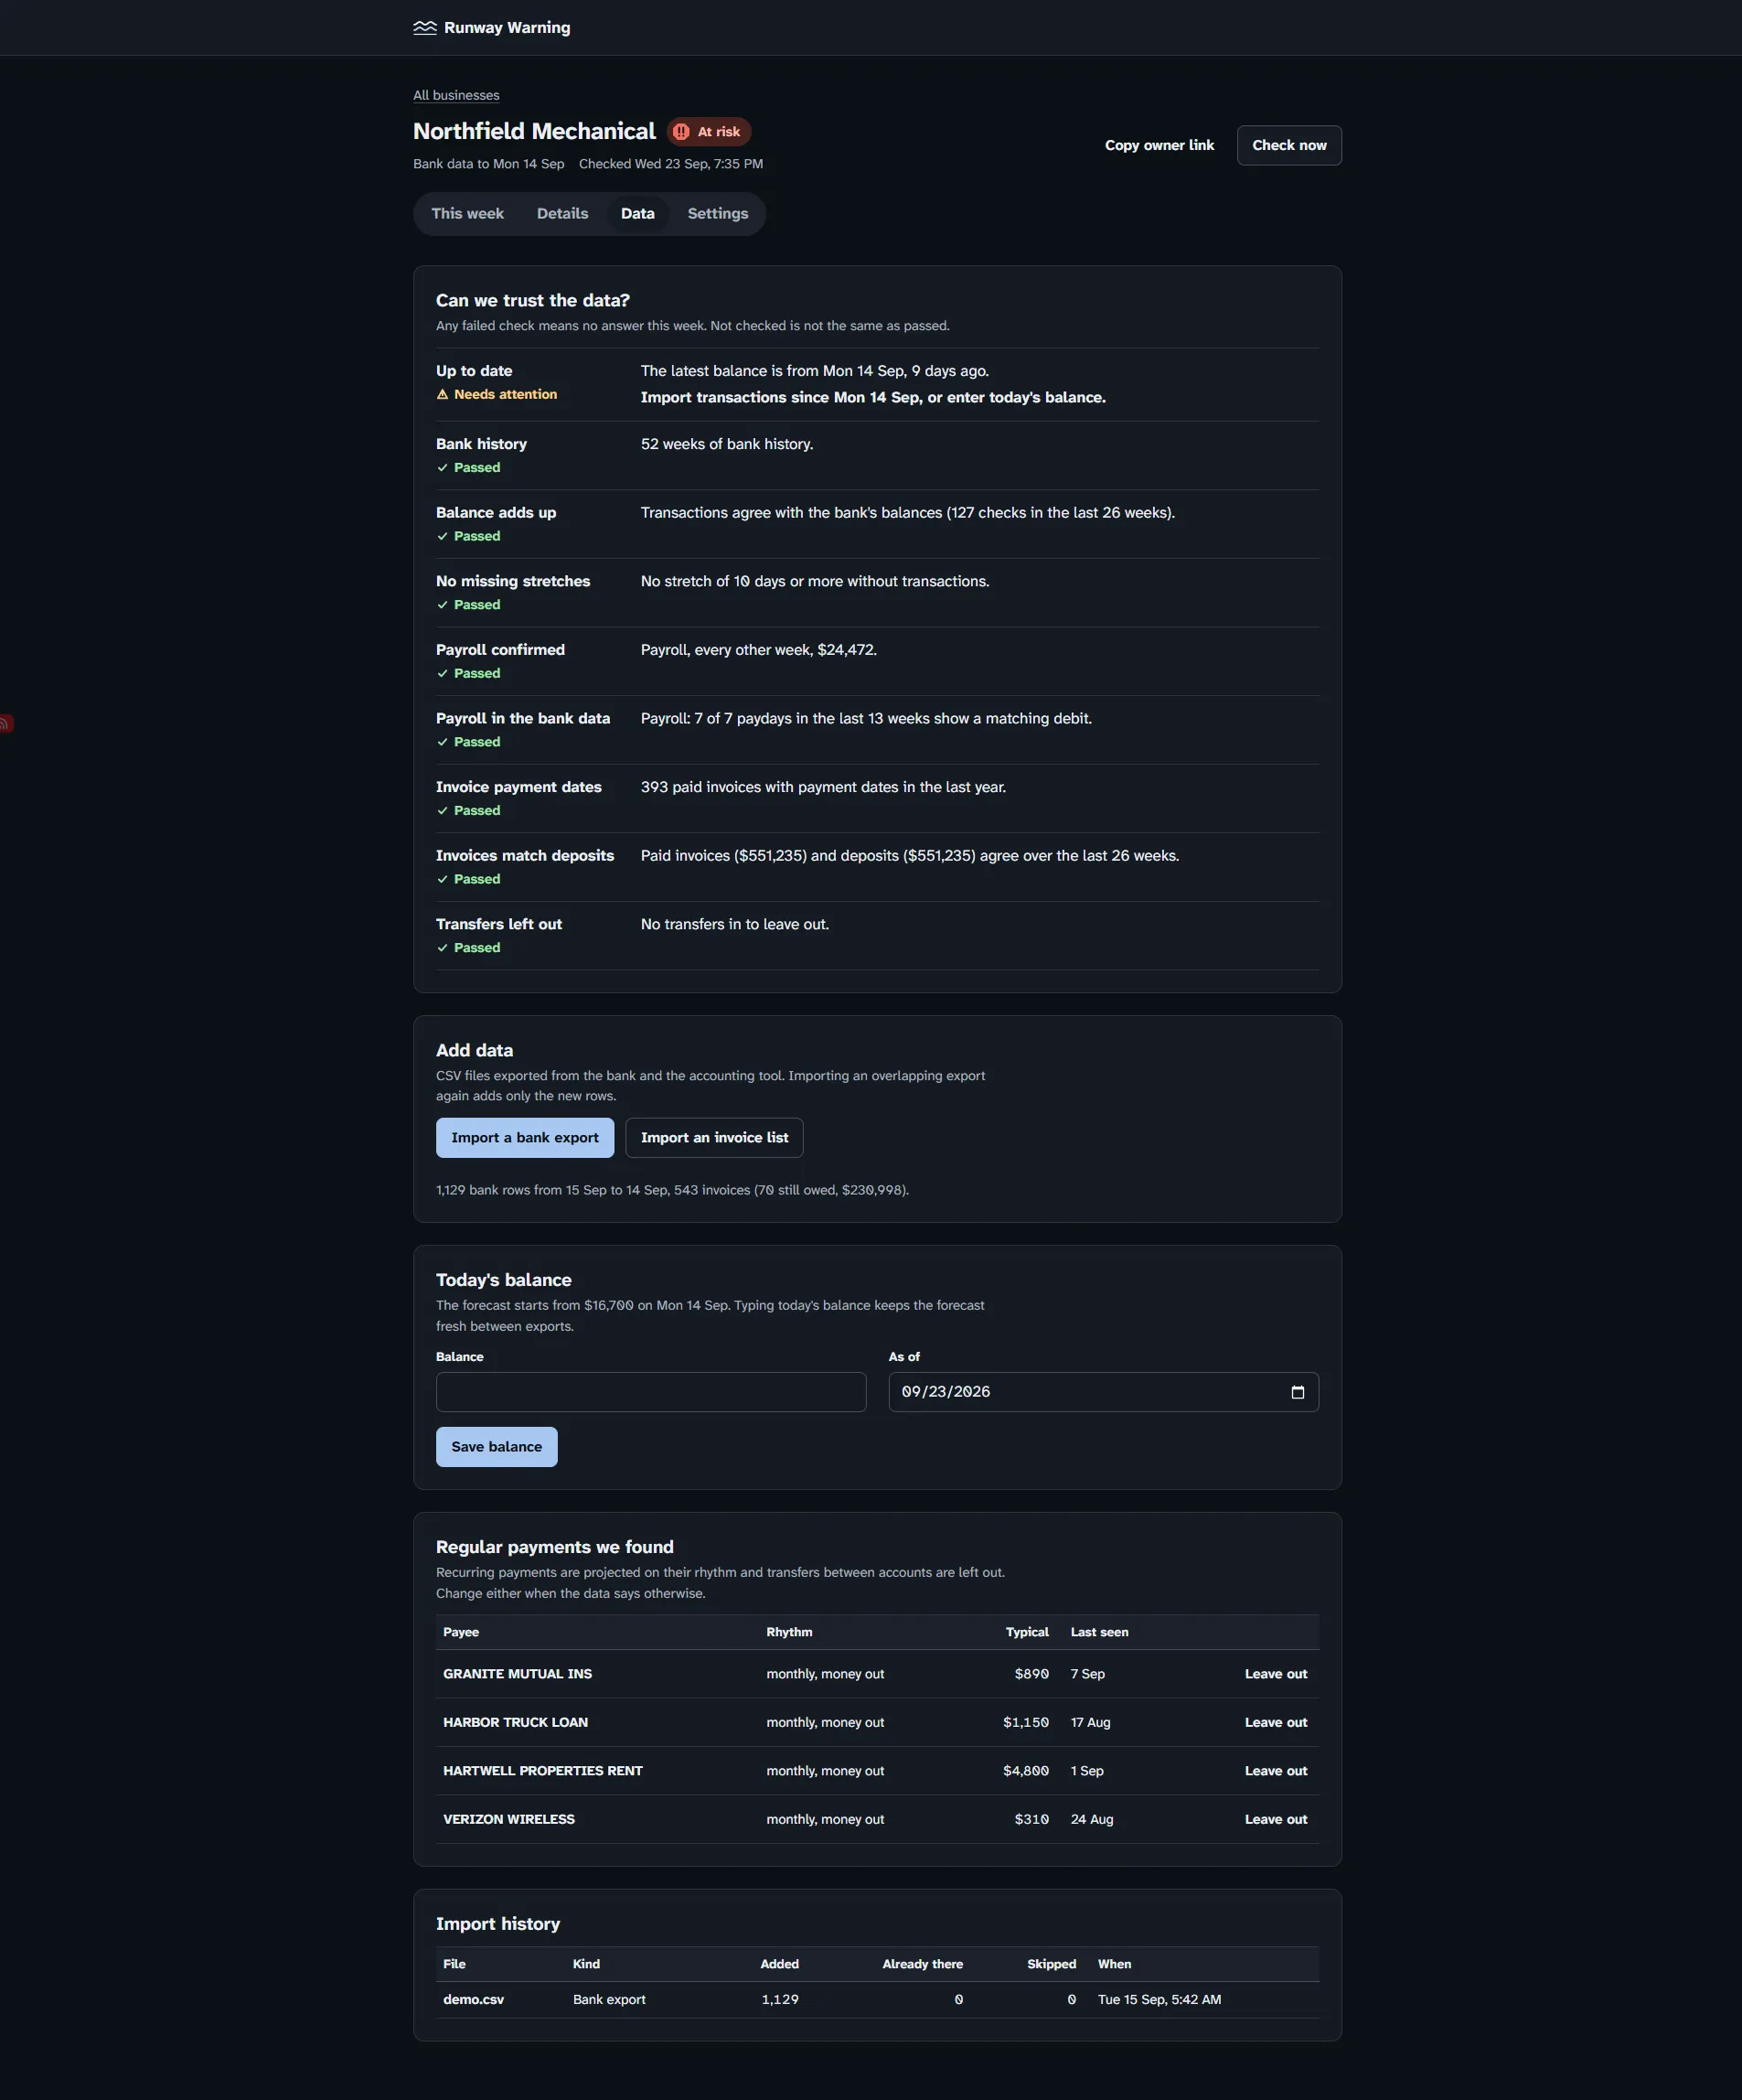Click Import an invoice list

coord(714,1138)
